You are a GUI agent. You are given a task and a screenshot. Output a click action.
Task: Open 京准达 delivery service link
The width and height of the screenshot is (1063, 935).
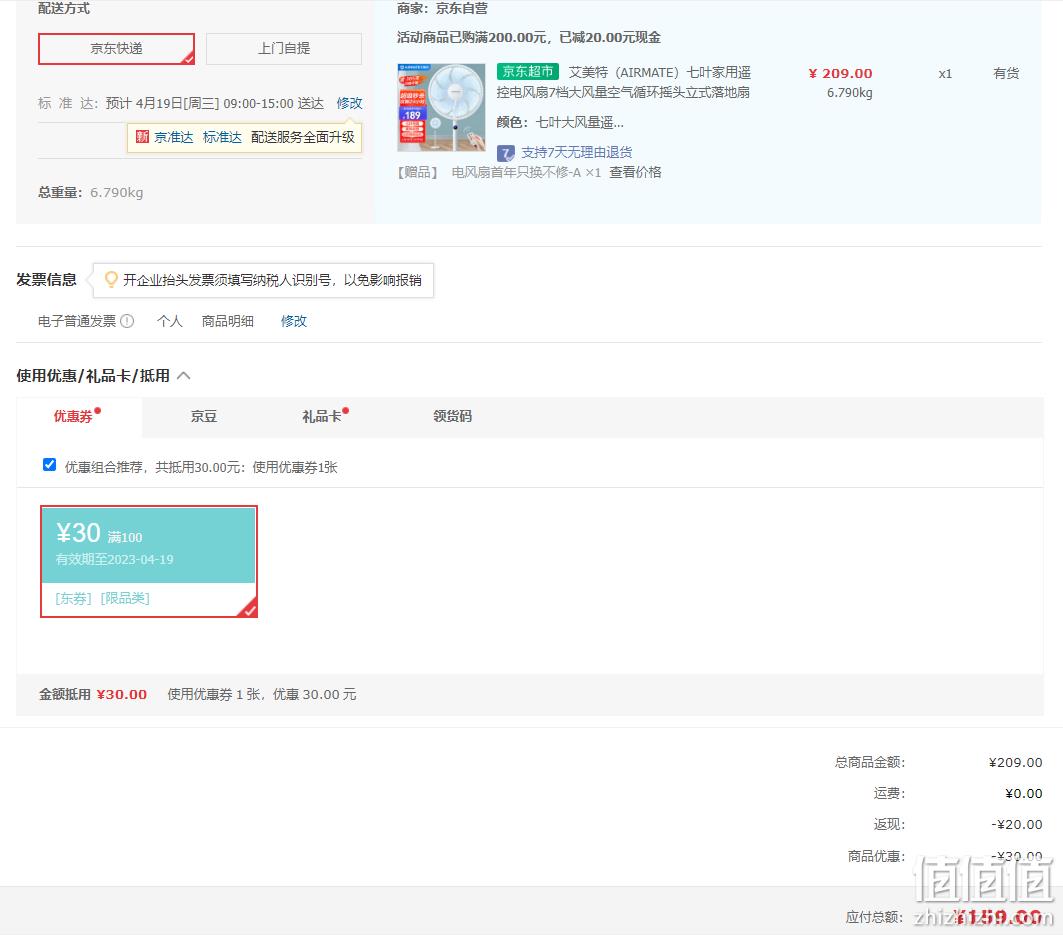[x=174, y=137]
